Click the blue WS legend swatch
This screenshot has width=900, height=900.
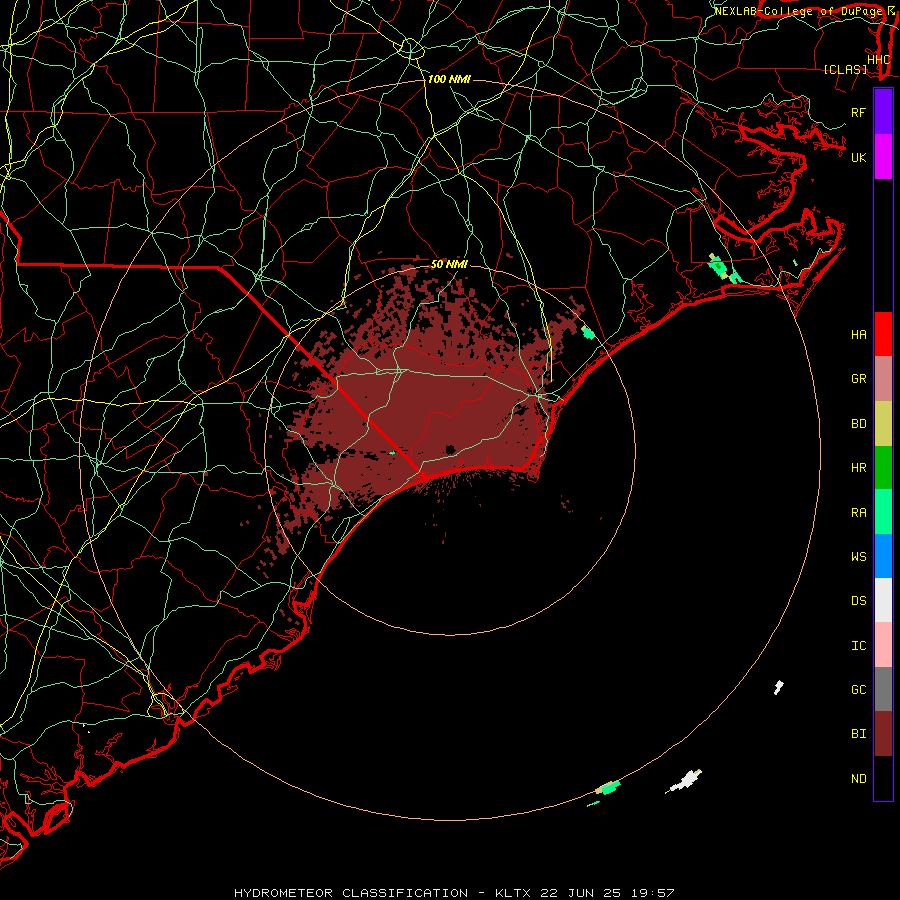[x=883, y=556]
